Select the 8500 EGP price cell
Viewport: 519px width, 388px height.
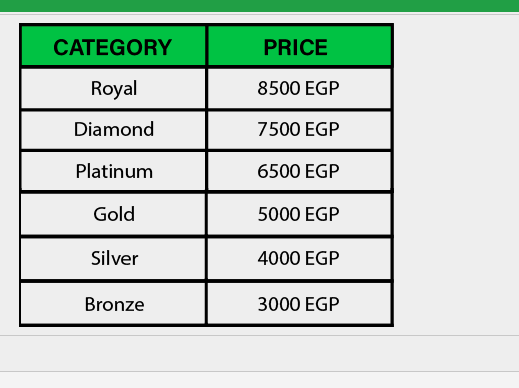pyautogui.click(x=299, y=89)
